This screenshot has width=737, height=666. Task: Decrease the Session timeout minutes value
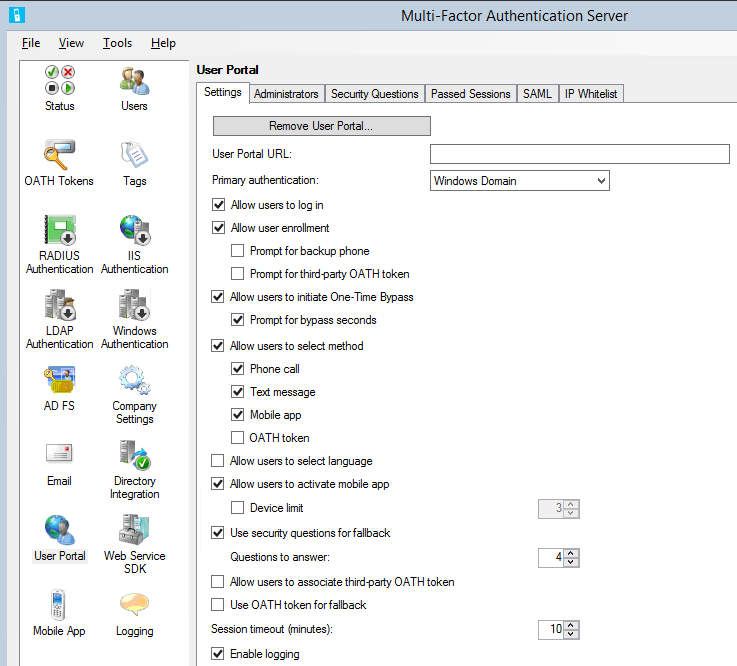coord(571,634)
